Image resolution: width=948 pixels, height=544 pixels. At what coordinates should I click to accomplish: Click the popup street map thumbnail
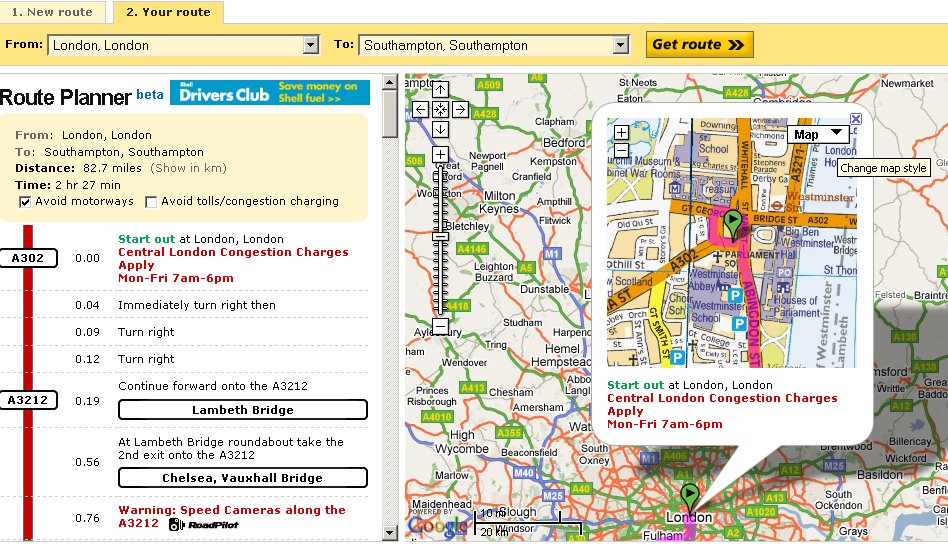732,242
